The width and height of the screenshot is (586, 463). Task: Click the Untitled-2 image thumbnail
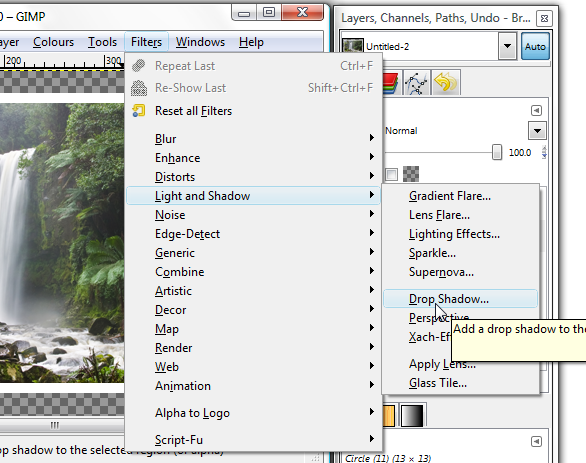tap(353, 46)
